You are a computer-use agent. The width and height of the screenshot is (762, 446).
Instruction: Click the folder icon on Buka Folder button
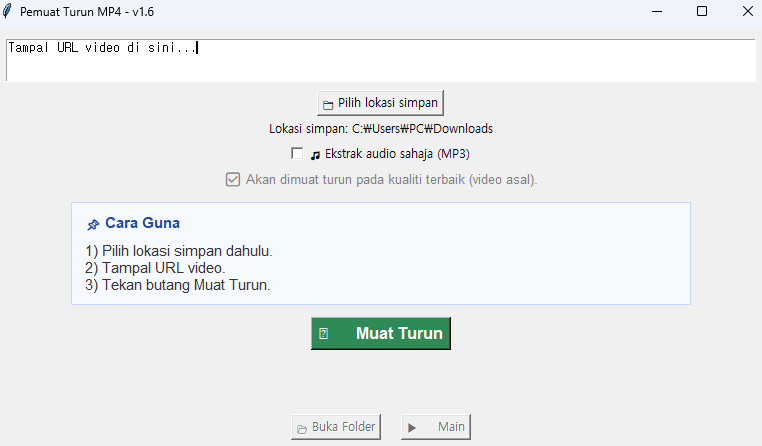[301, 428]
